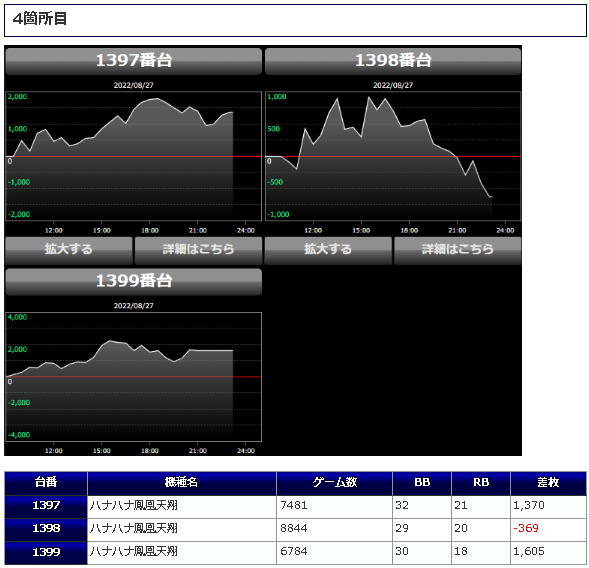
Task: Click the 1398番台 header button
Action: 393,61
